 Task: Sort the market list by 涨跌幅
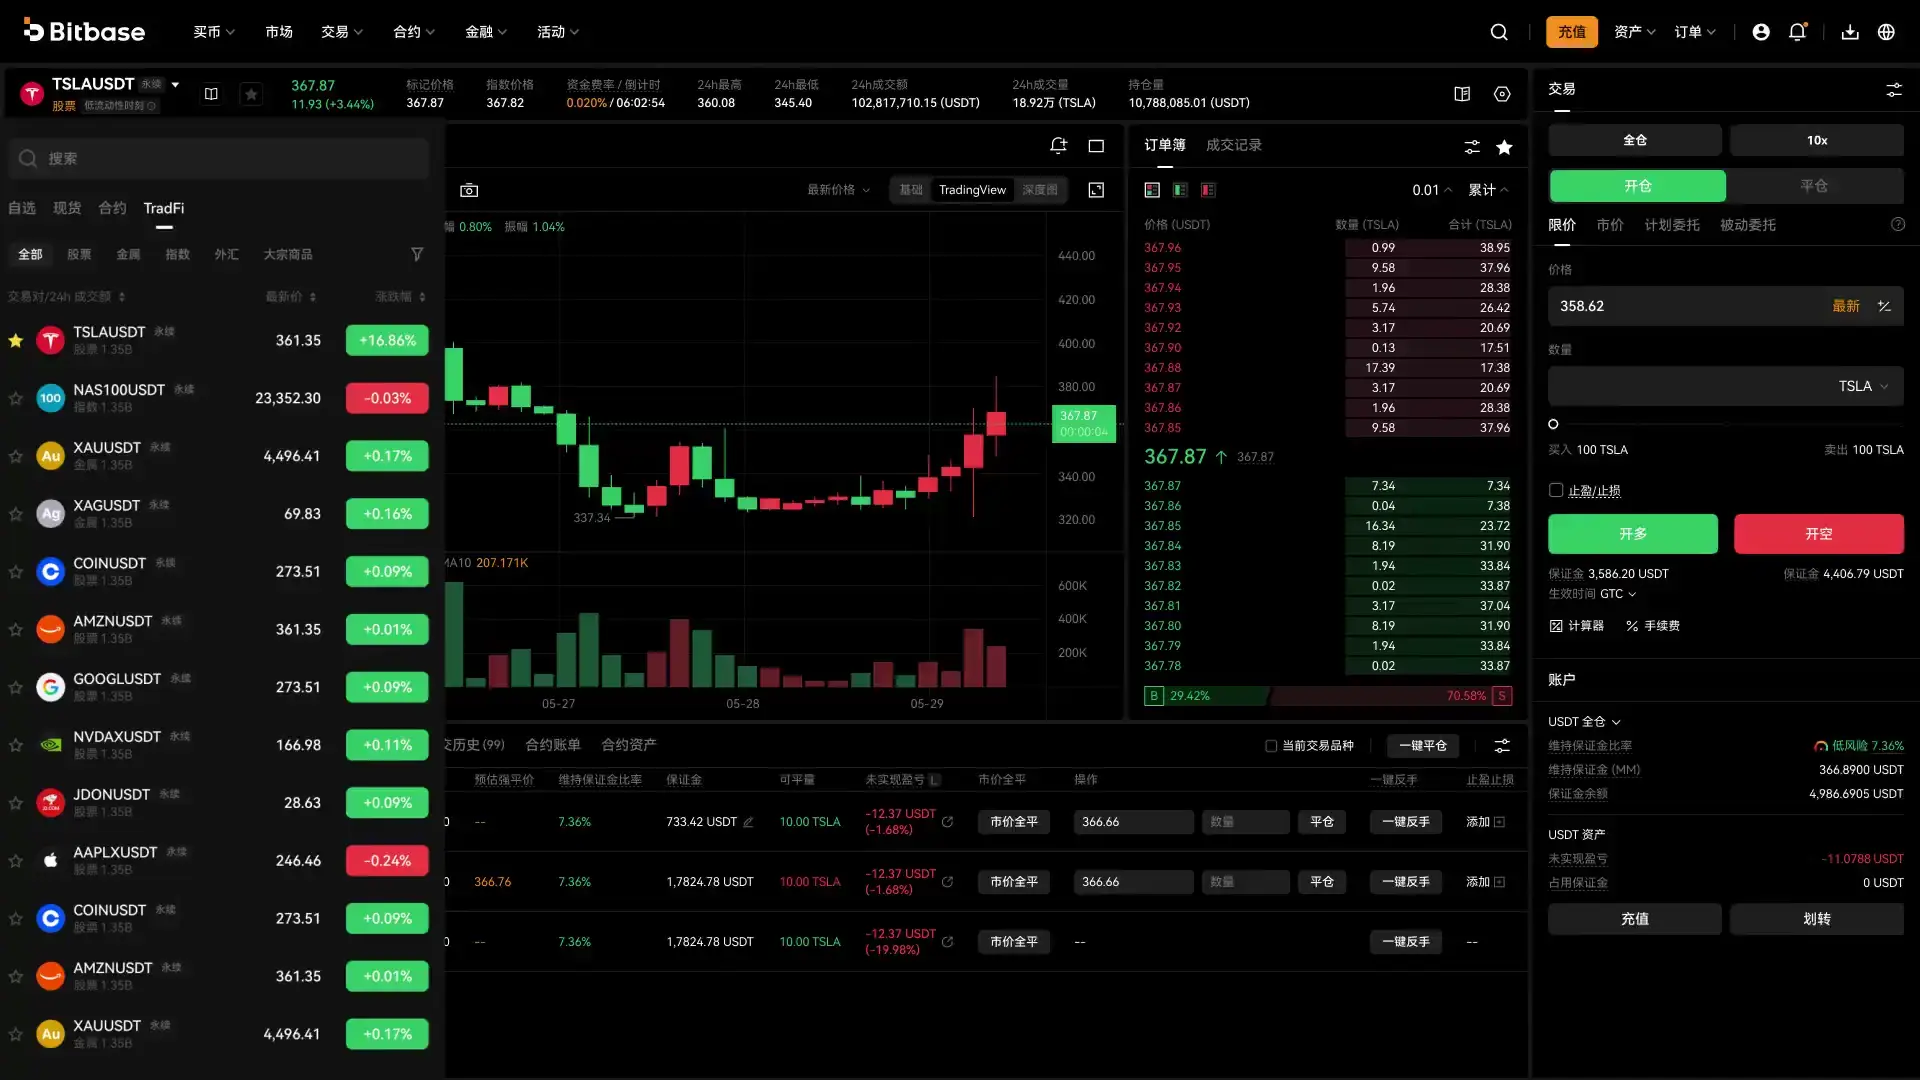point(400,297)
